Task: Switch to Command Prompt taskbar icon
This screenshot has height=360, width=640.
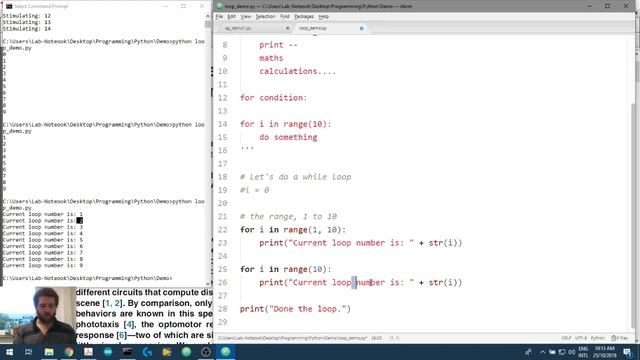Action: click(x=127, y=352)
